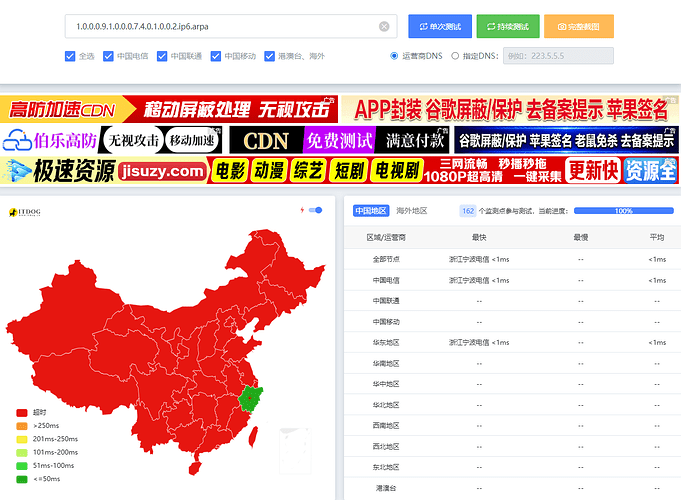Select the 指定DNS radio button
The image size is (681, 500).
[455, 56]
